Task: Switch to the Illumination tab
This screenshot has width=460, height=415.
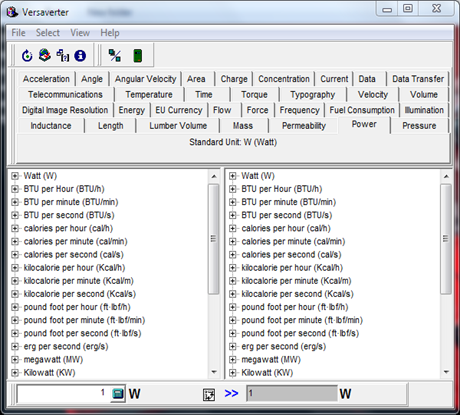Action: [x=424, y=110]
